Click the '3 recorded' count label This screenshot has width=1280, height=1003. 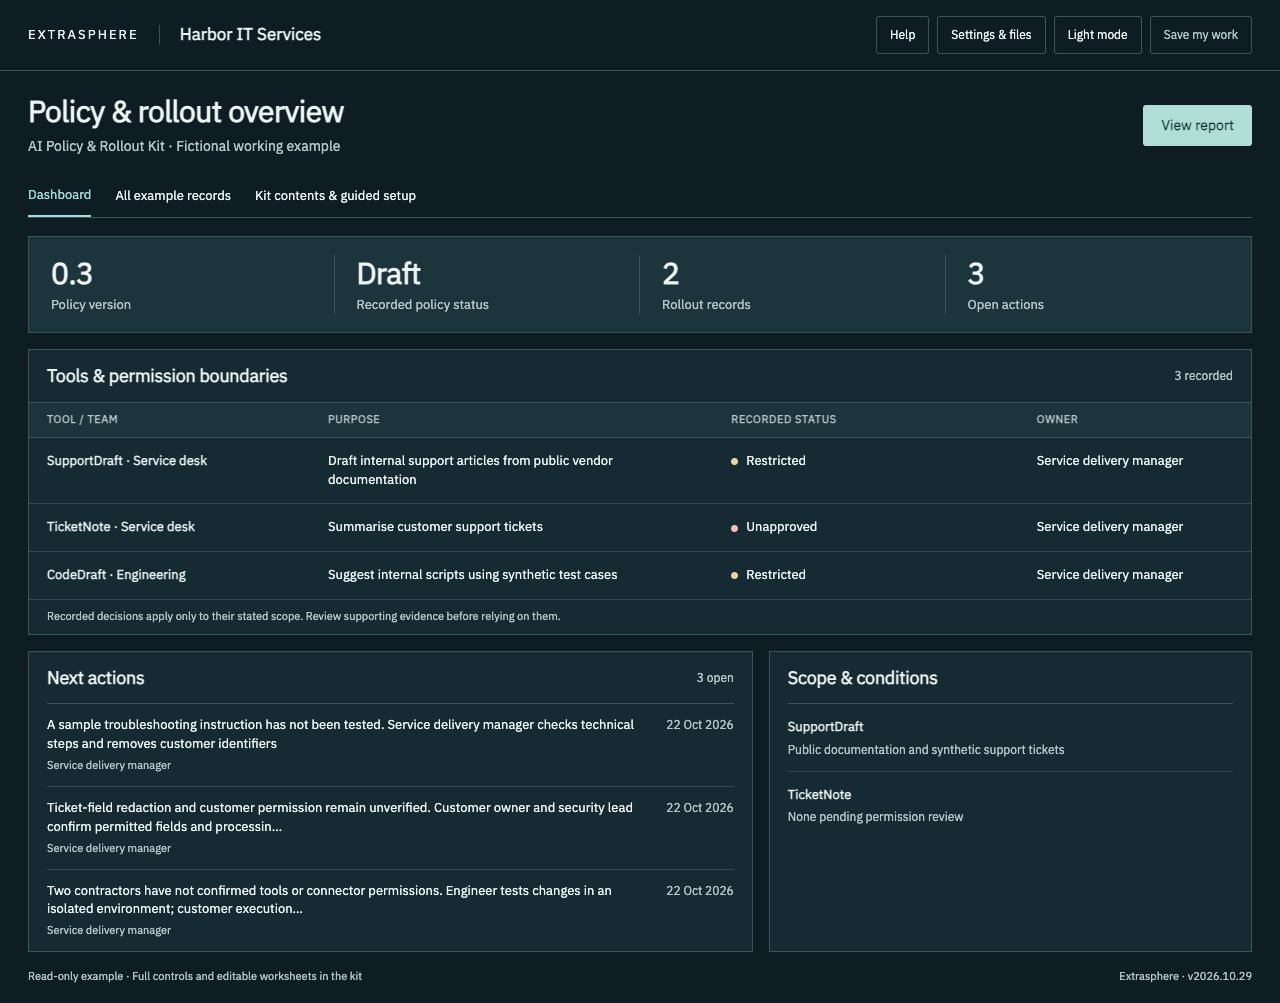coord(1203,376)
